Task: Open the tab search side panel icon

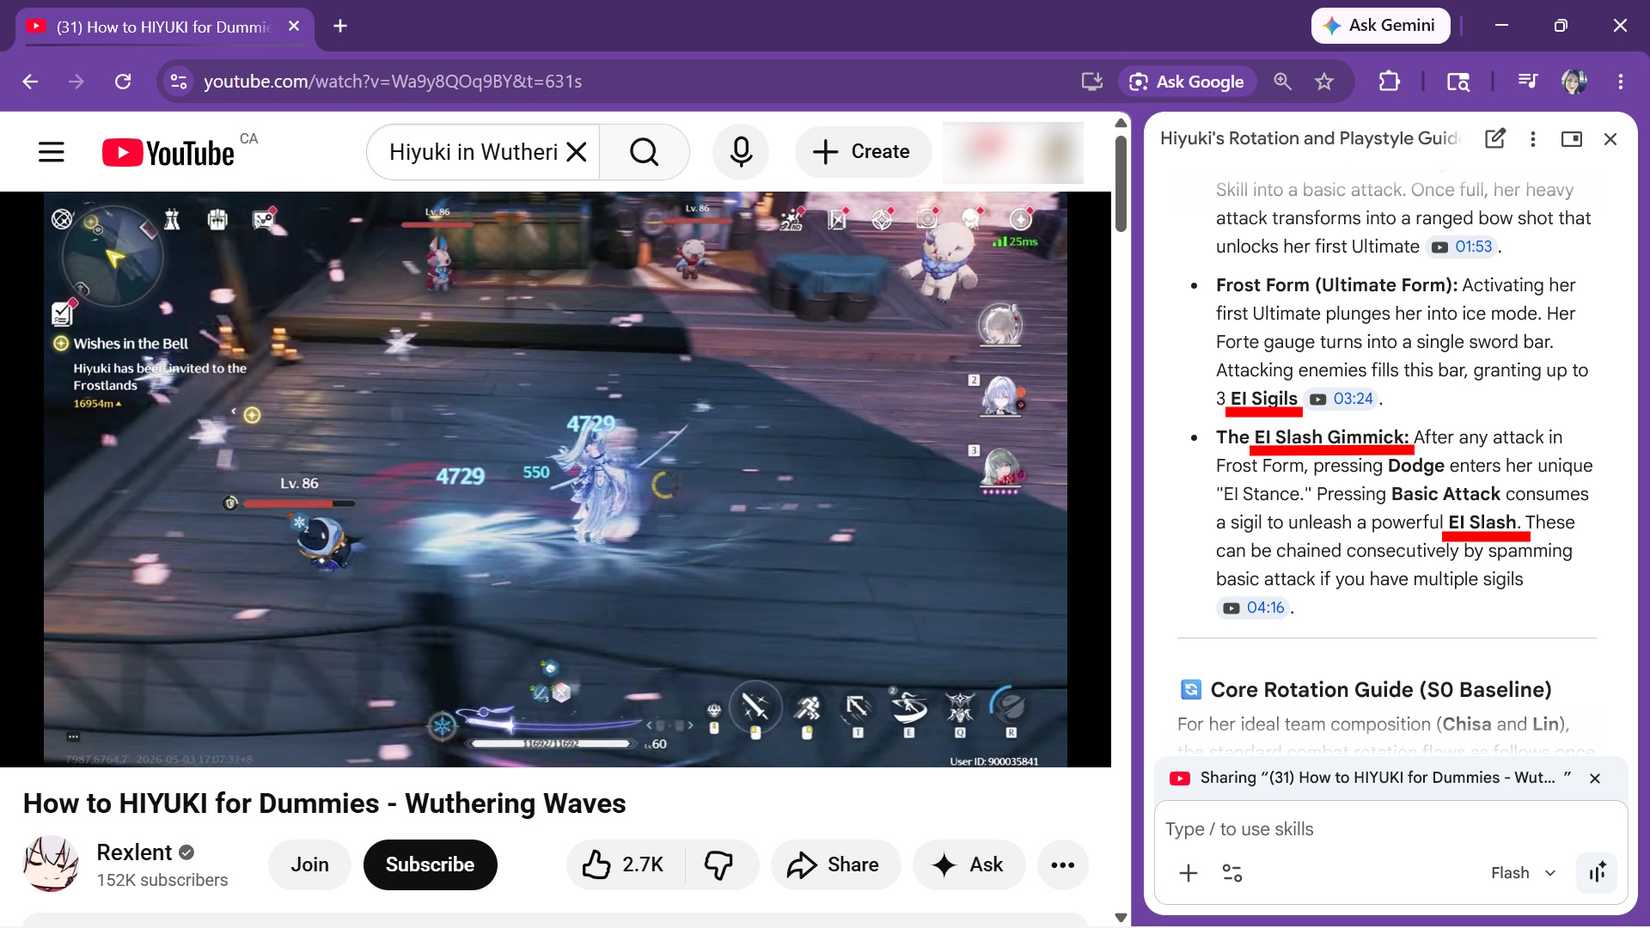Action: [1458, 82]
